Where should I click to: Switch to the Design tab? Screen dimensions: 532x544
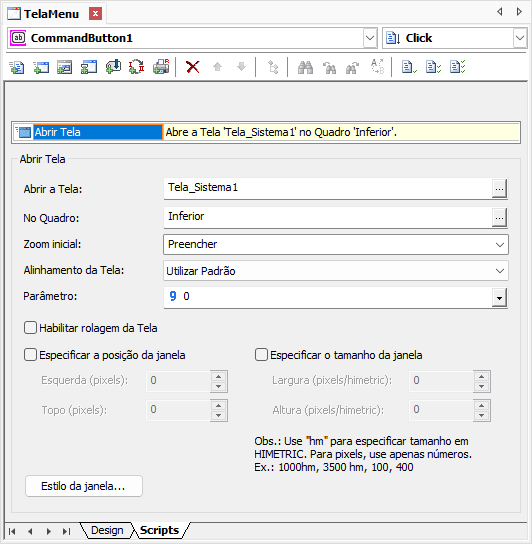(x=107, y=530)
